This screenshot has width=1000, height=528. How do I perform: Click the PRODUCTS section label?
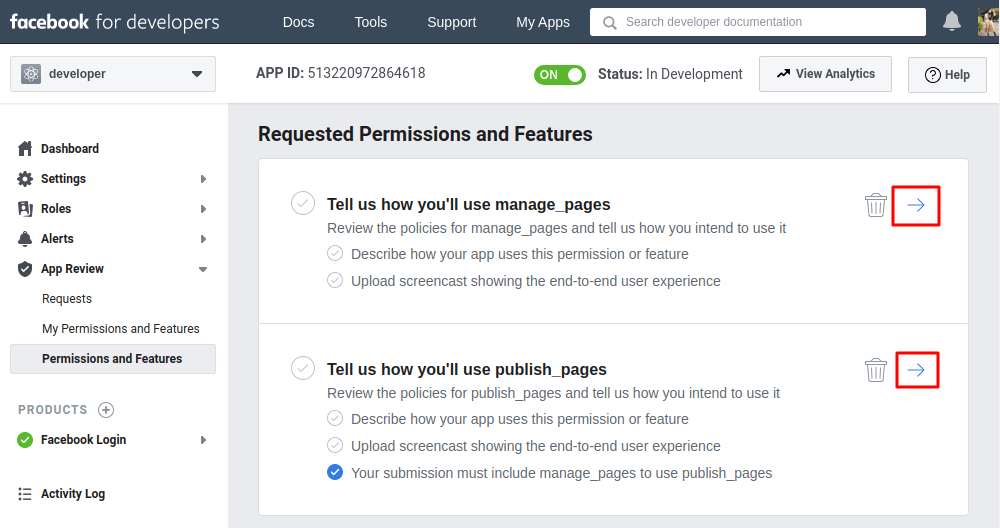click(x=53, y=409)
